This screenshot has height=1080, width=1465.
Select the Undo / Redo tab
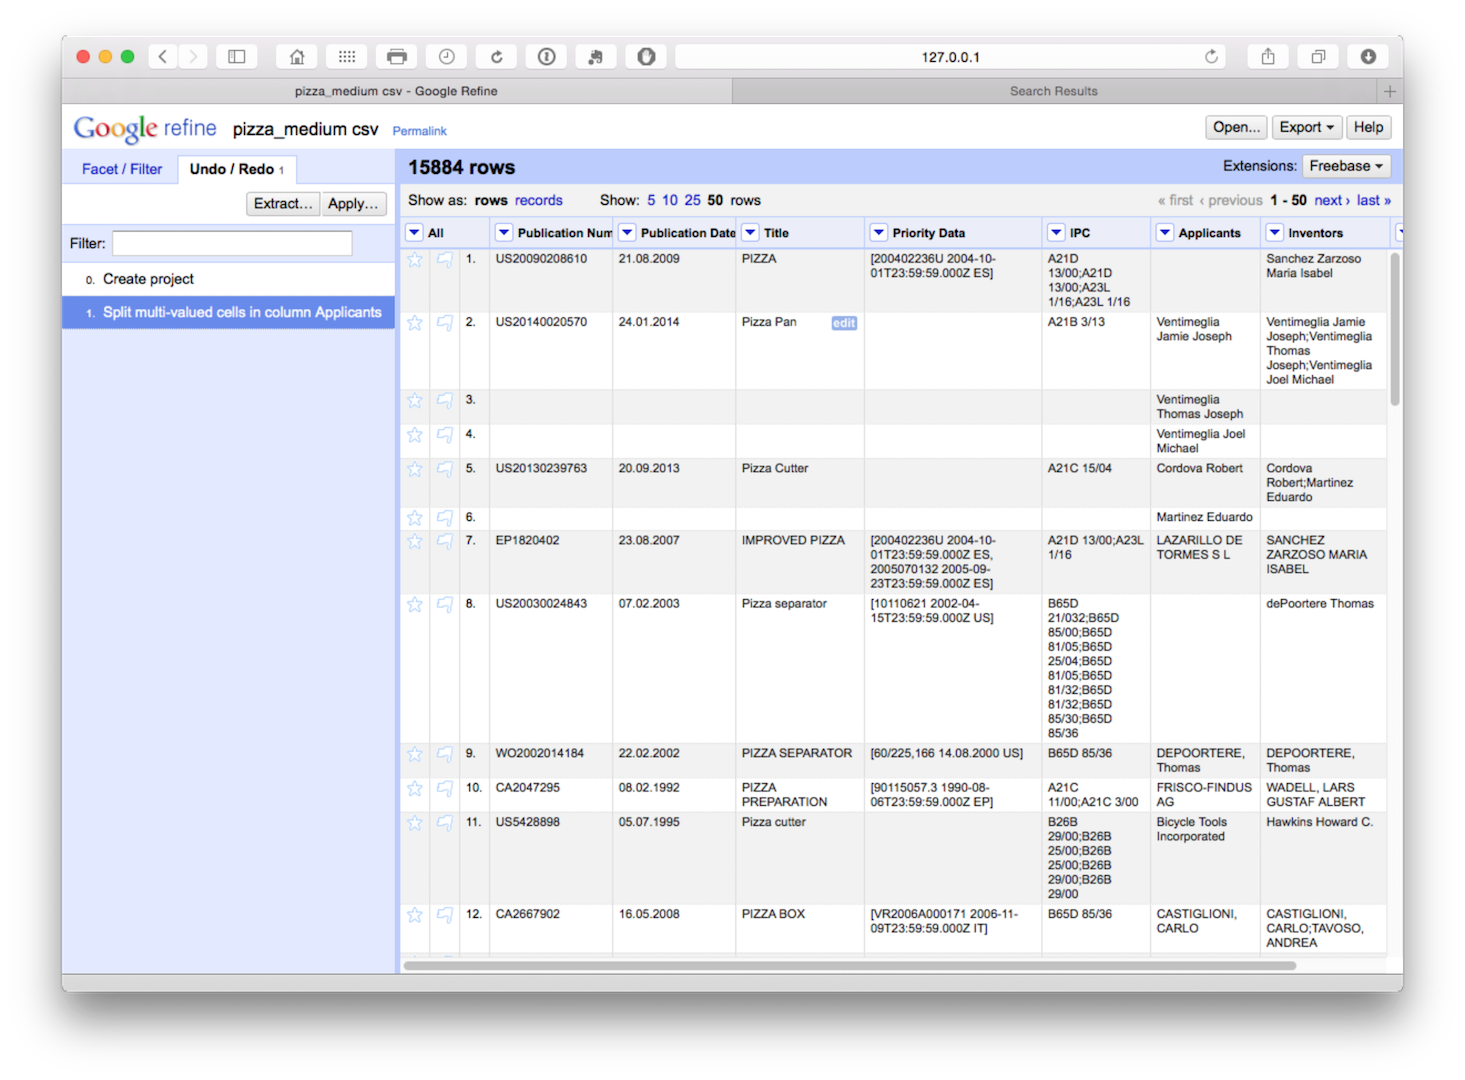[237, 169]
